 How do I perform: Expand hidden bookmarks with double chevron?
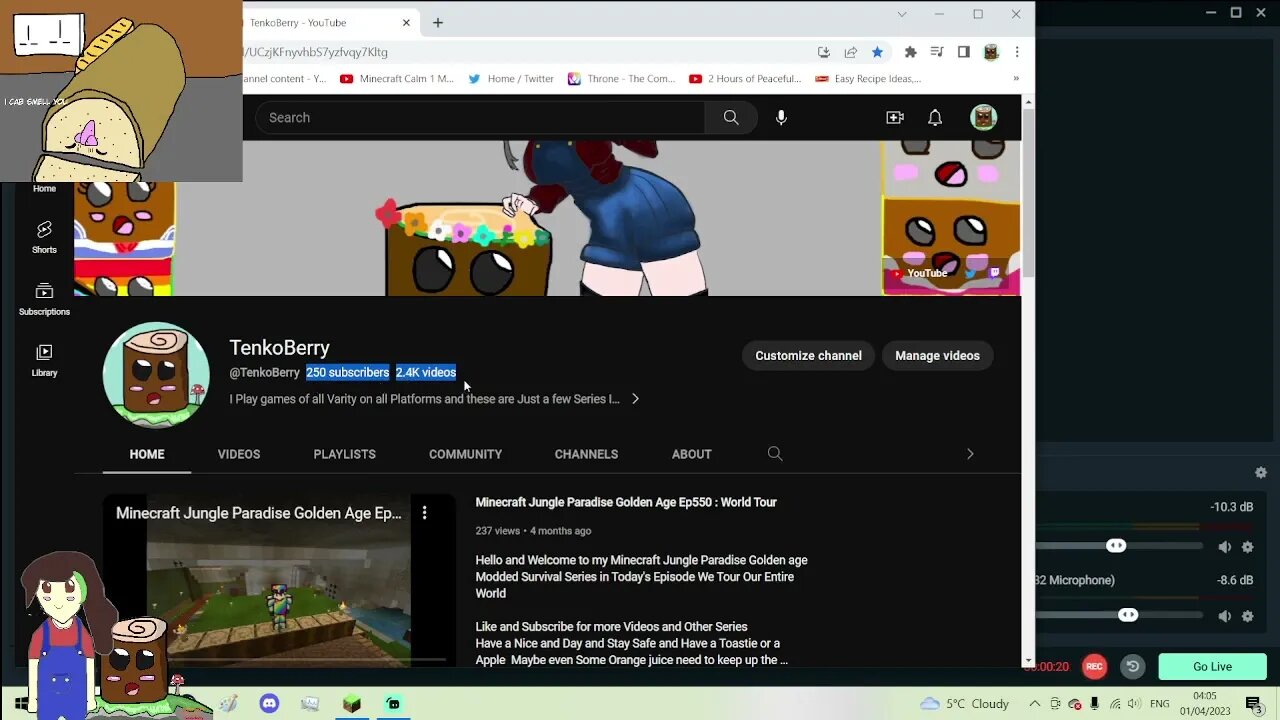point(1016,79)
